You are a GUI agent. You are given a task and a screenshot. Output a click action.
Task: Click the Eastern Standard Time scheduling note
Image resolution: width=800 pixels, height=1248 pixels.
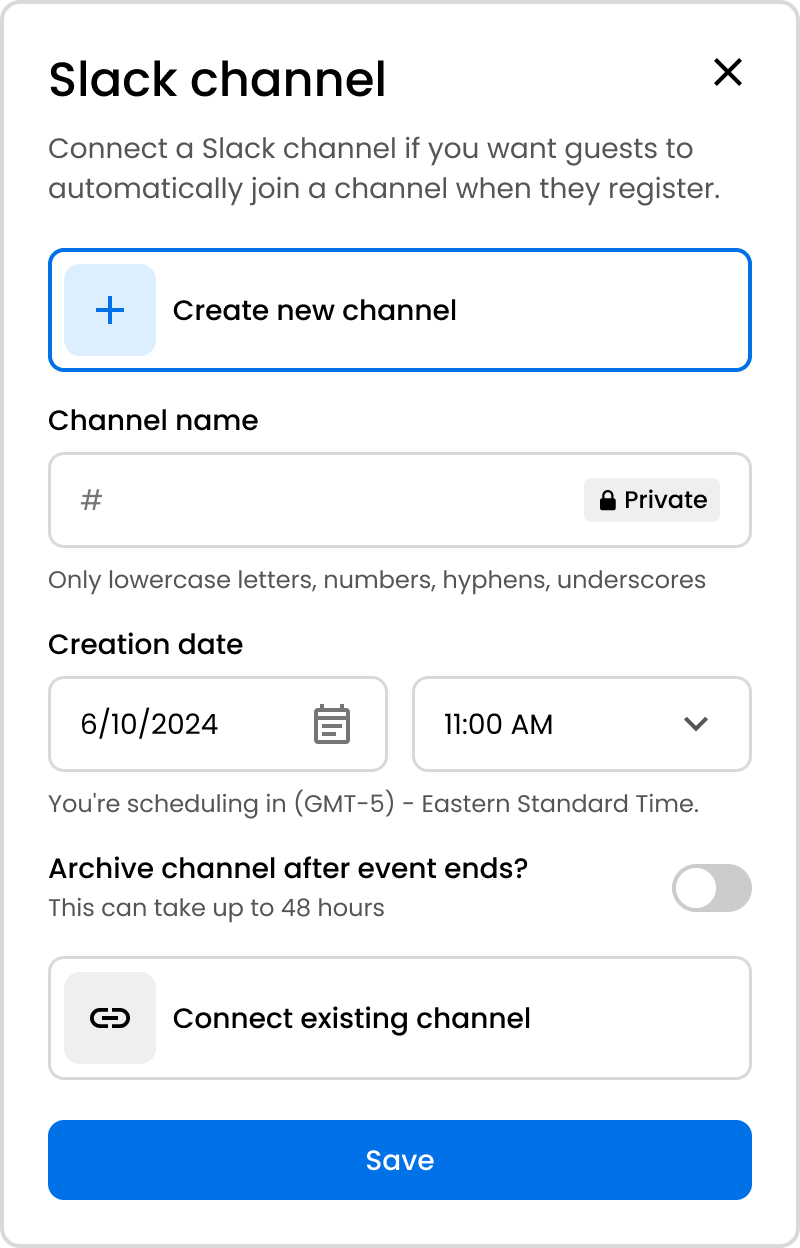click(373, 804)
